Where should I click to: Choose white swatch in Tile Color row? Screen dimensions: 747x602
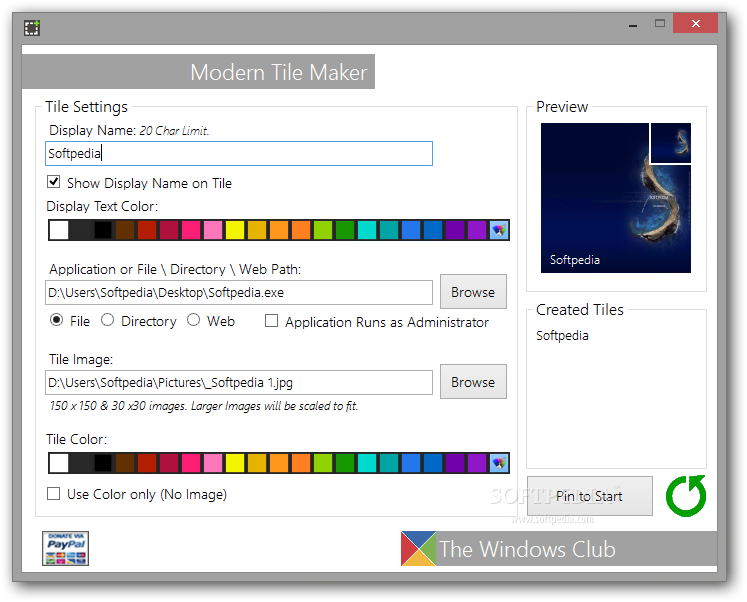point(59,463)
